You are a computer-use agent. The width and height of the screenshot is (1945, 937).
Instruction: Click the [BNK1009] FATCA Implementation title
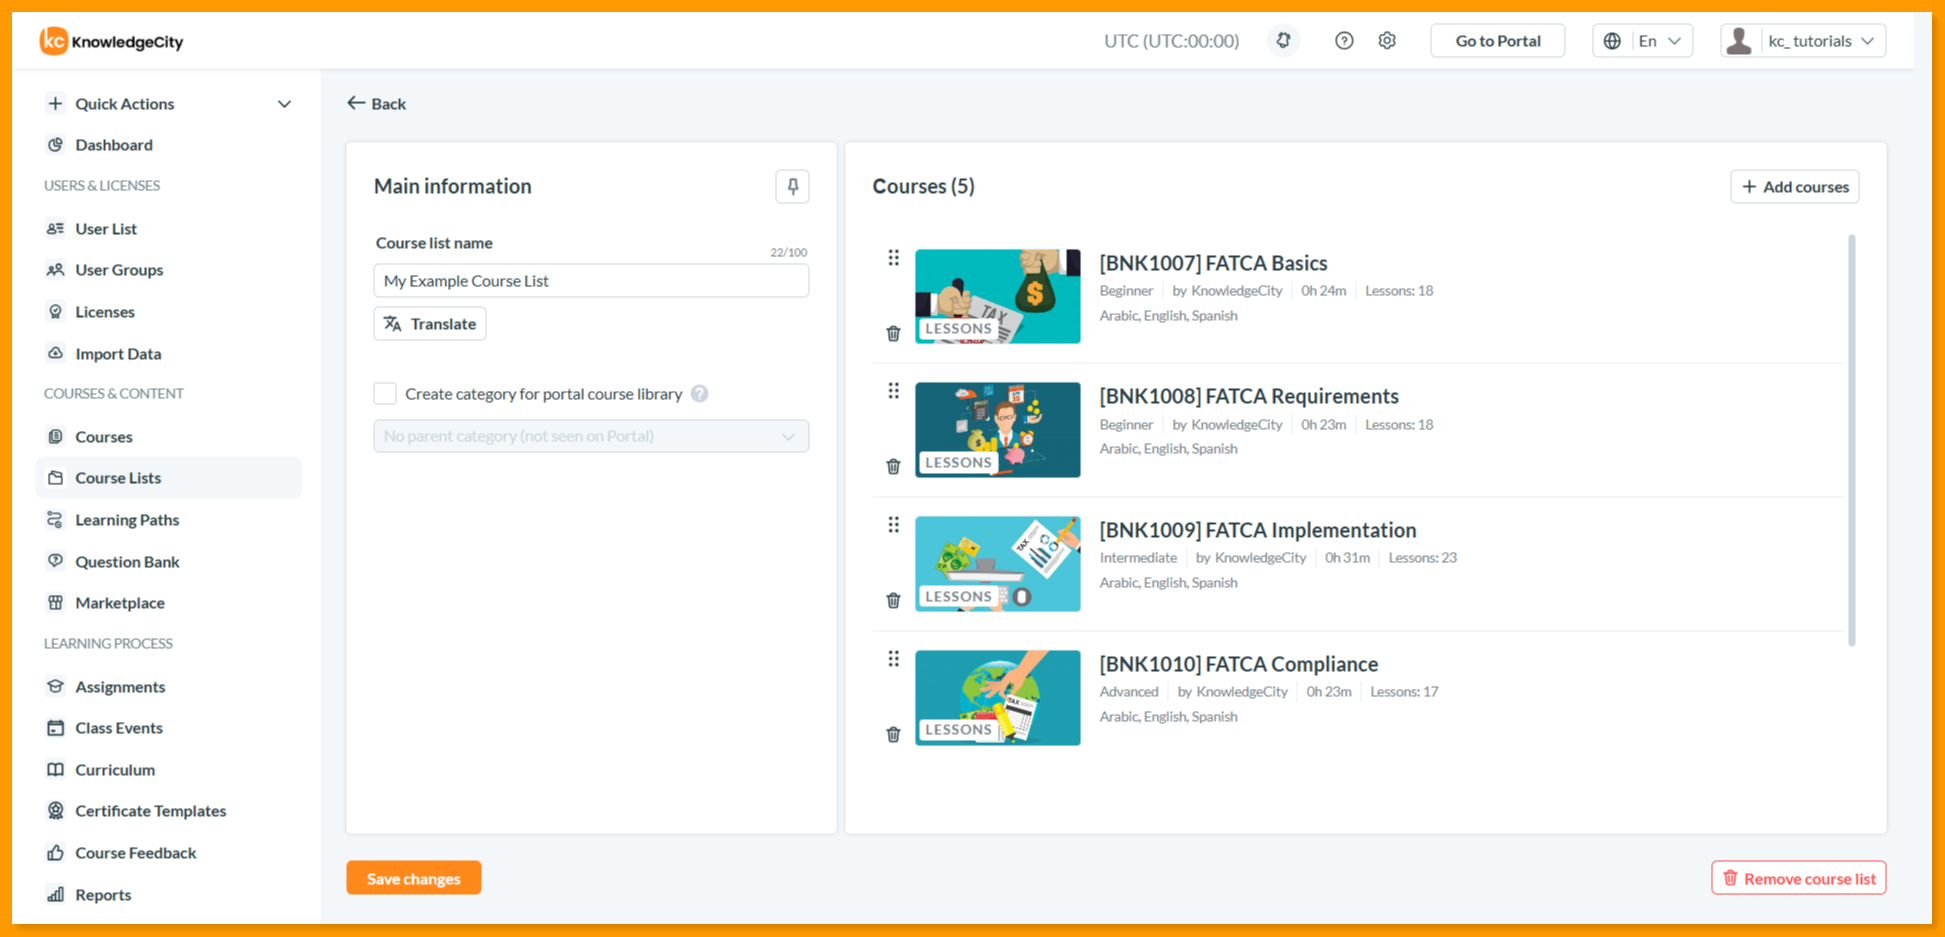click(1258, 530)
